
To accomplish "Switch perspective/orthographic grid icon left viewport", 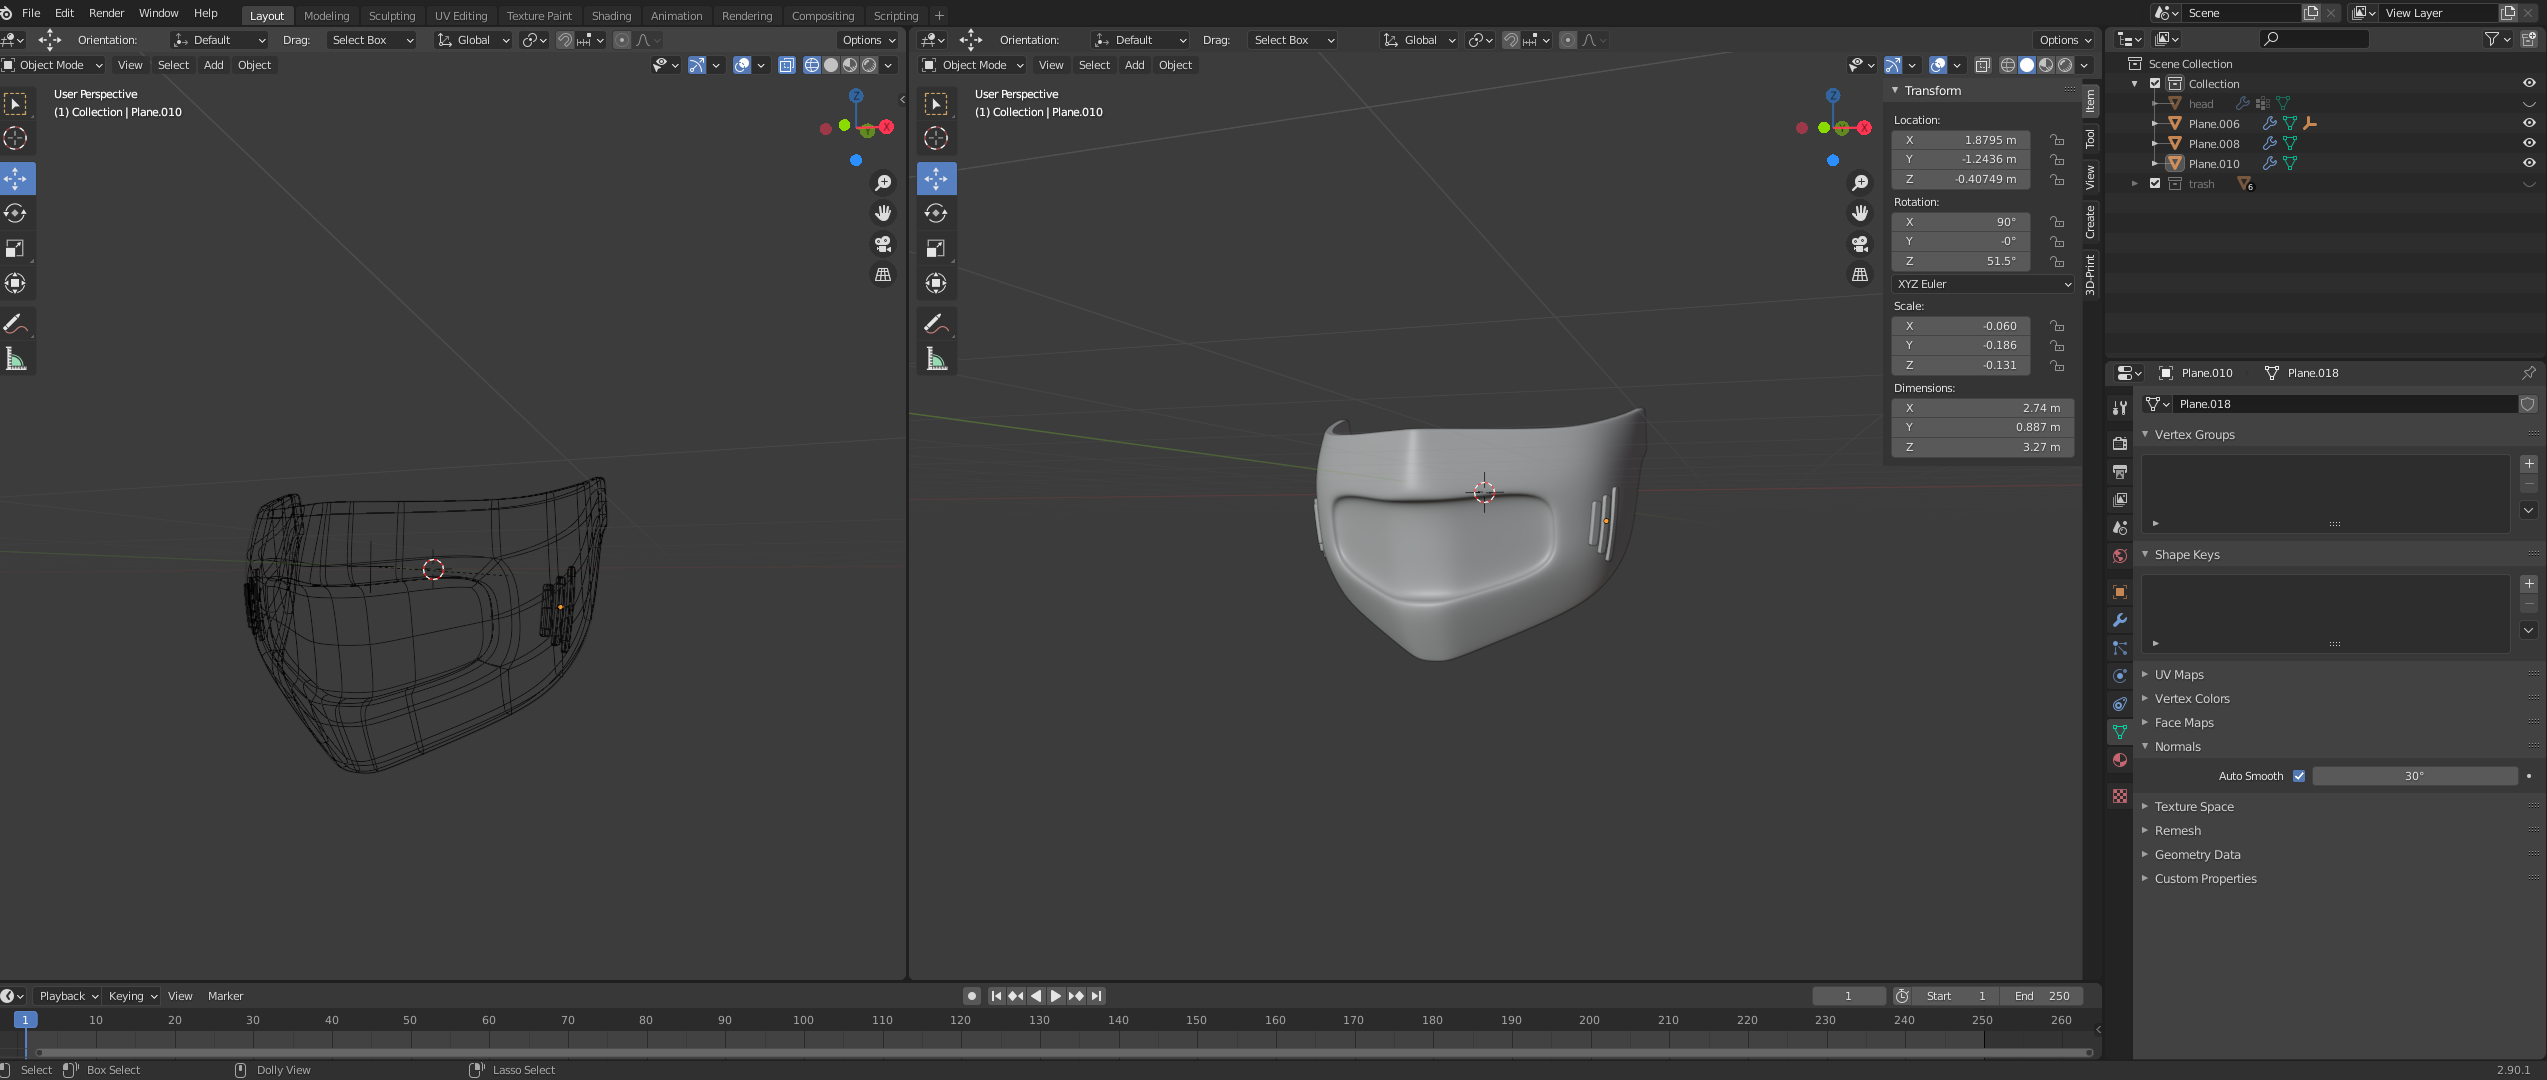I will tap(883, 274).
